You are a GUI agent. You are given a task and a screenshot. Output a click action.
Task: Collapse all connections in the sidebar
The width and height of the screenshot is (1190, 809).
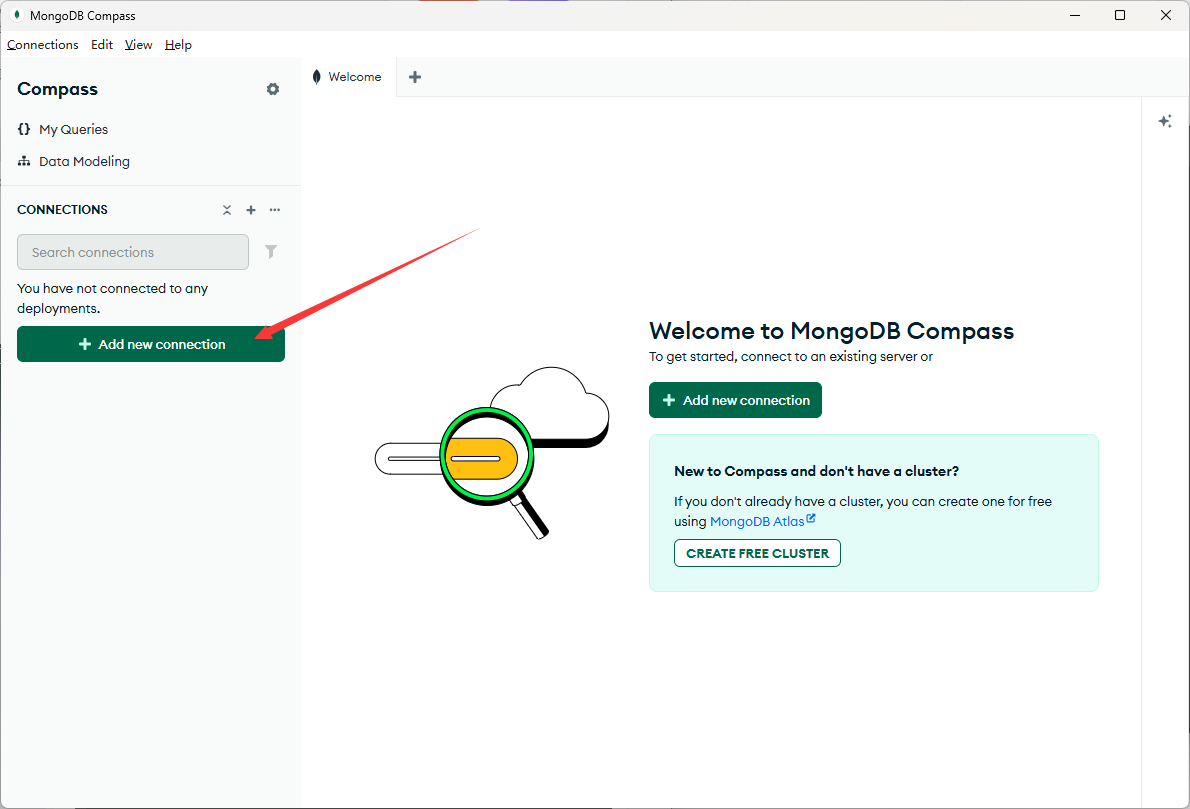227,210
